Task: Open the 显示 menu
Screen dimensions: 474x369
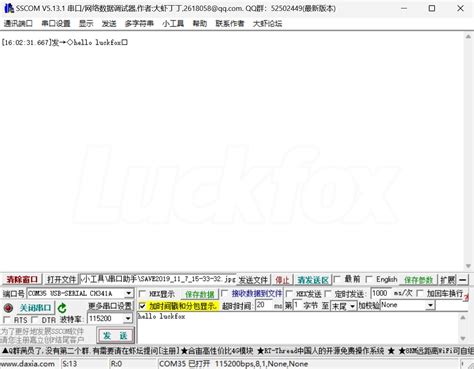Action: point(86,23)
